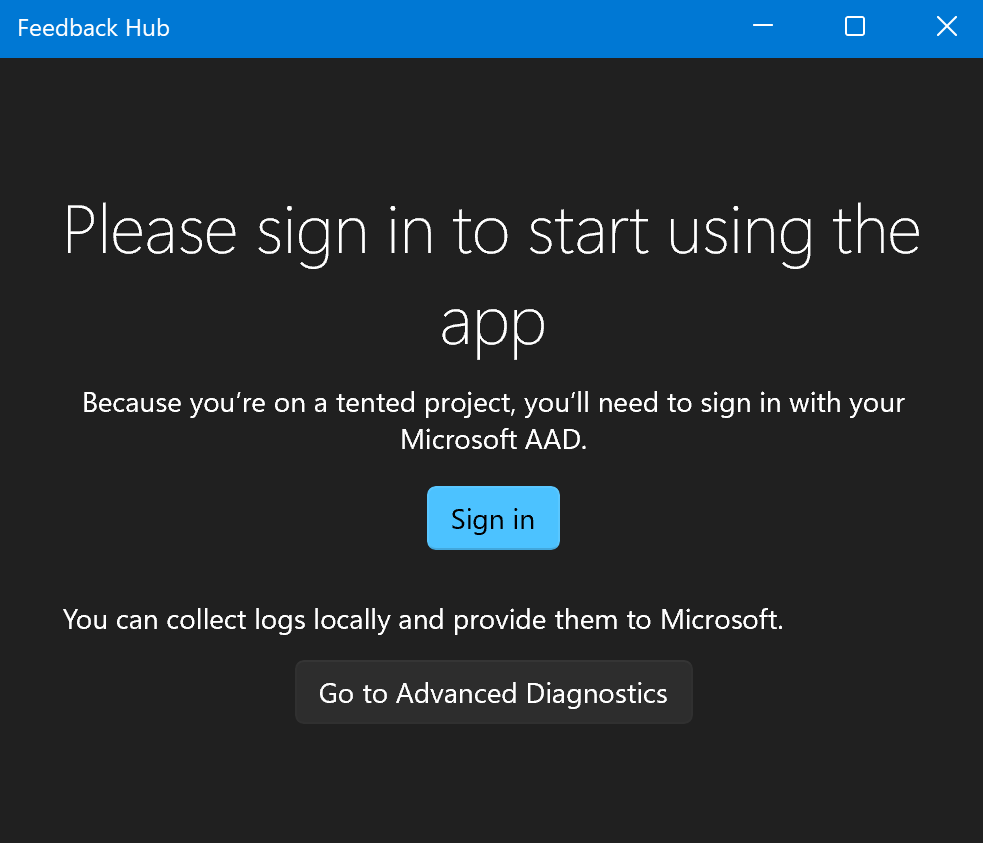Sign in with your Microsoft AAD account
Viewport: 983px width, 843px height.
(493, 518)
